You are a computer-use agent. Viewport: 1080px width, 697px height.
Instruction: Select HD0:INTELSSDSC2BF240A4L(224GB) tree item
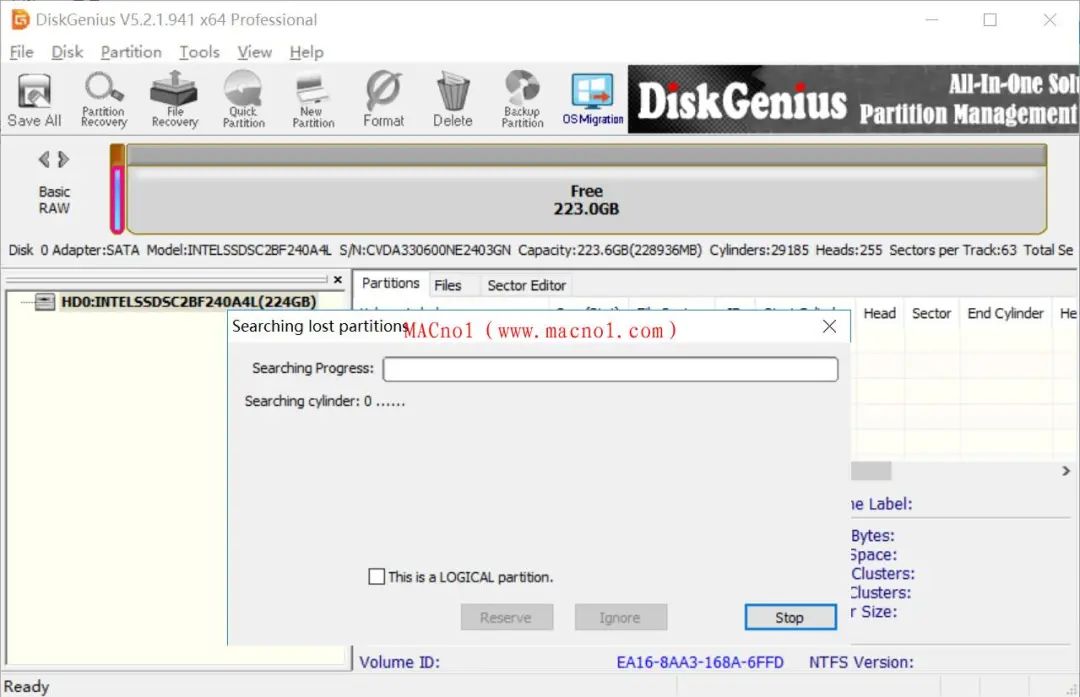pyautogui.click(x=188, y=302)
